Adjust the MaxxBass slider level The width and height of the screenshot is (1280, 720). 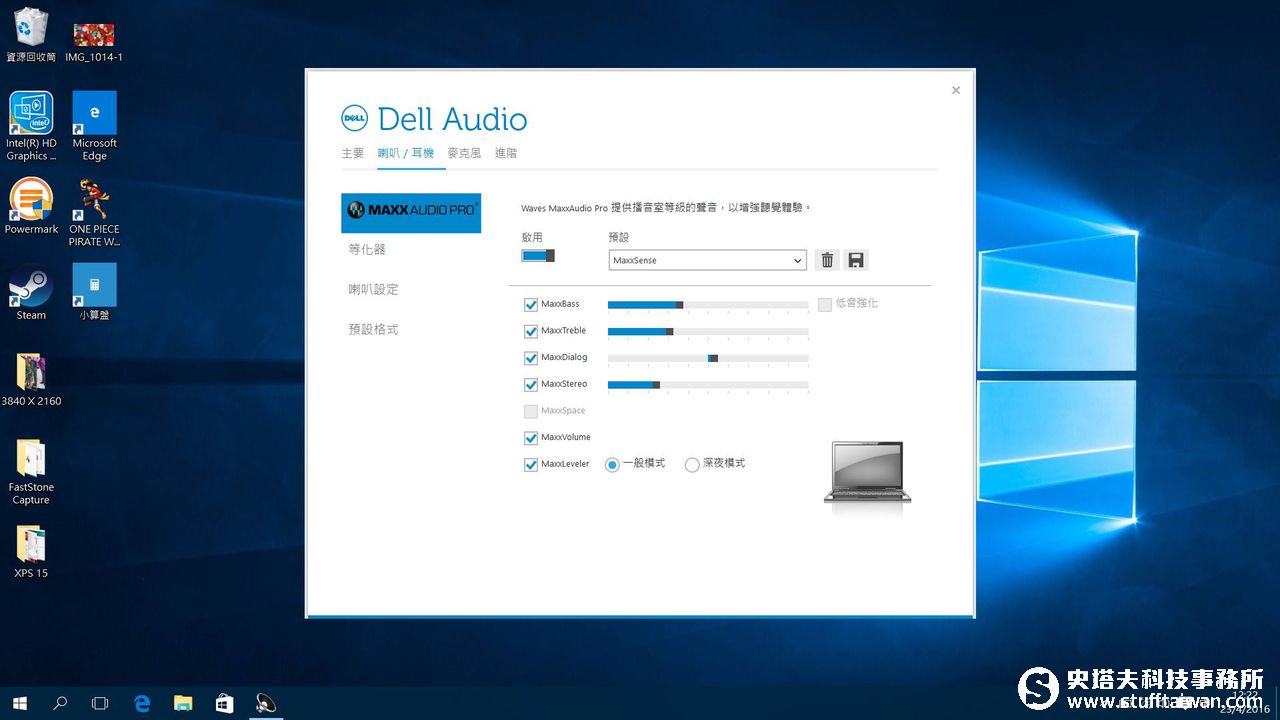tap(708, 304)
